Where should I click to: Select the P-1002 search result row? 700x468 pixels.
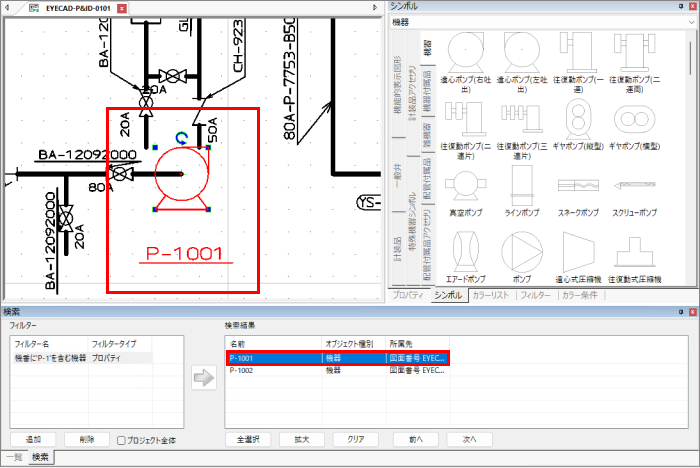[x=336, y=369]
